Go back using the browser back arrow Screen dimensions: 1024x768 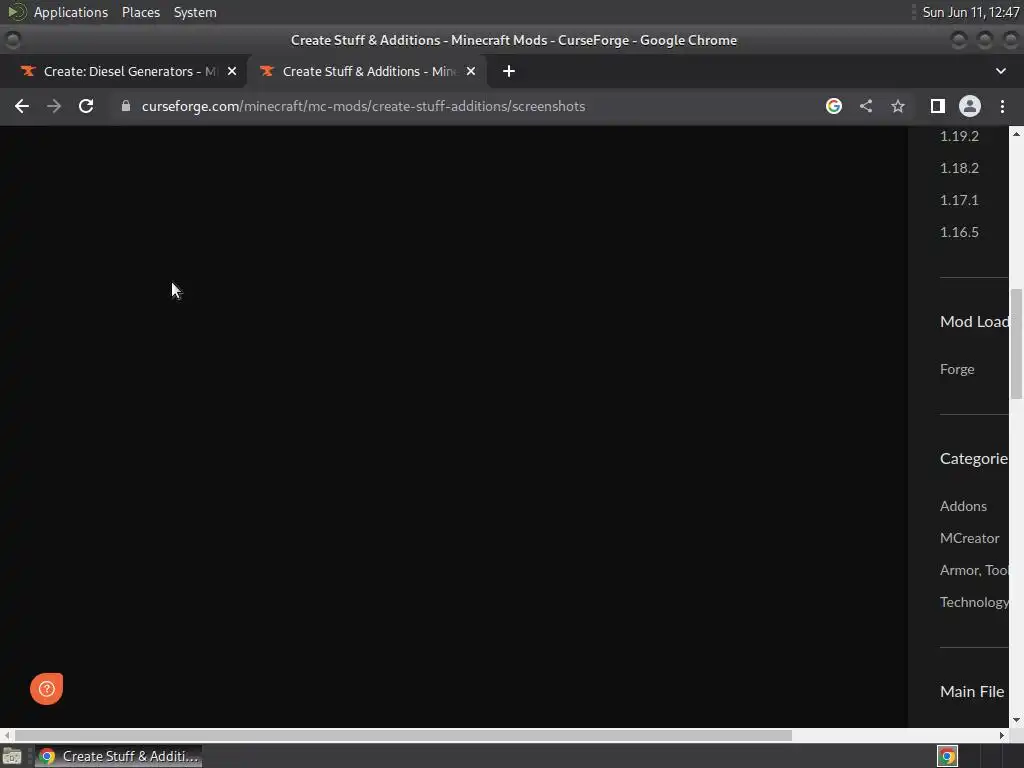22,106
